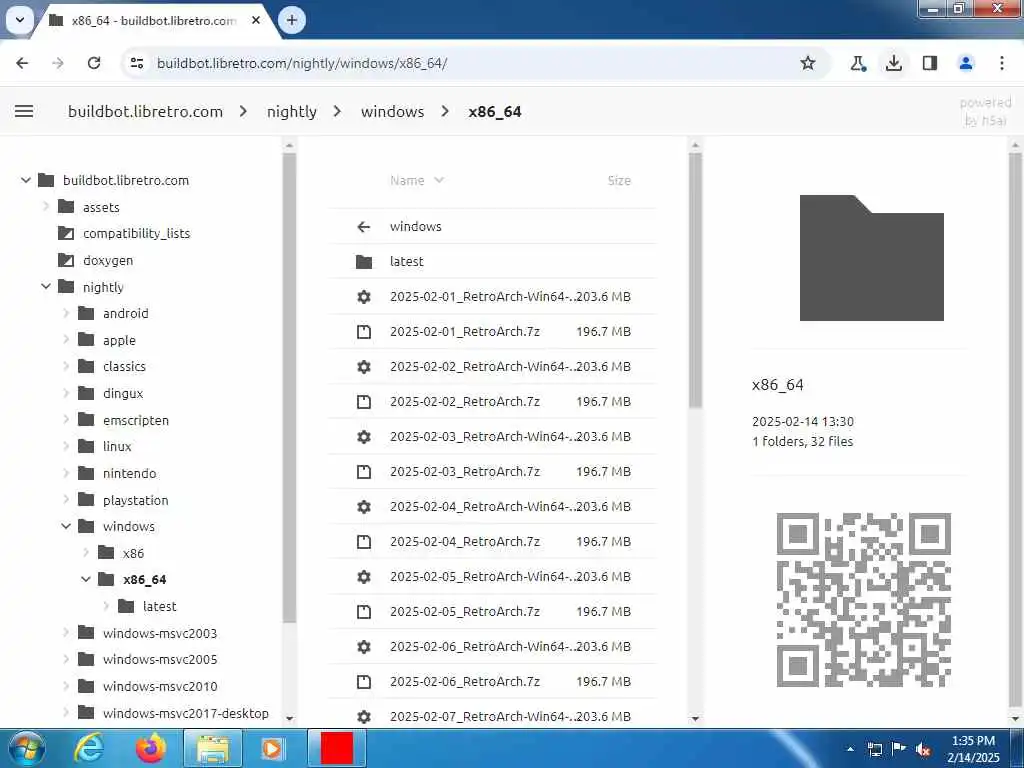Close the x86_64 browser tab
The height and width of the screenshot is (768, 1024).
256,20
